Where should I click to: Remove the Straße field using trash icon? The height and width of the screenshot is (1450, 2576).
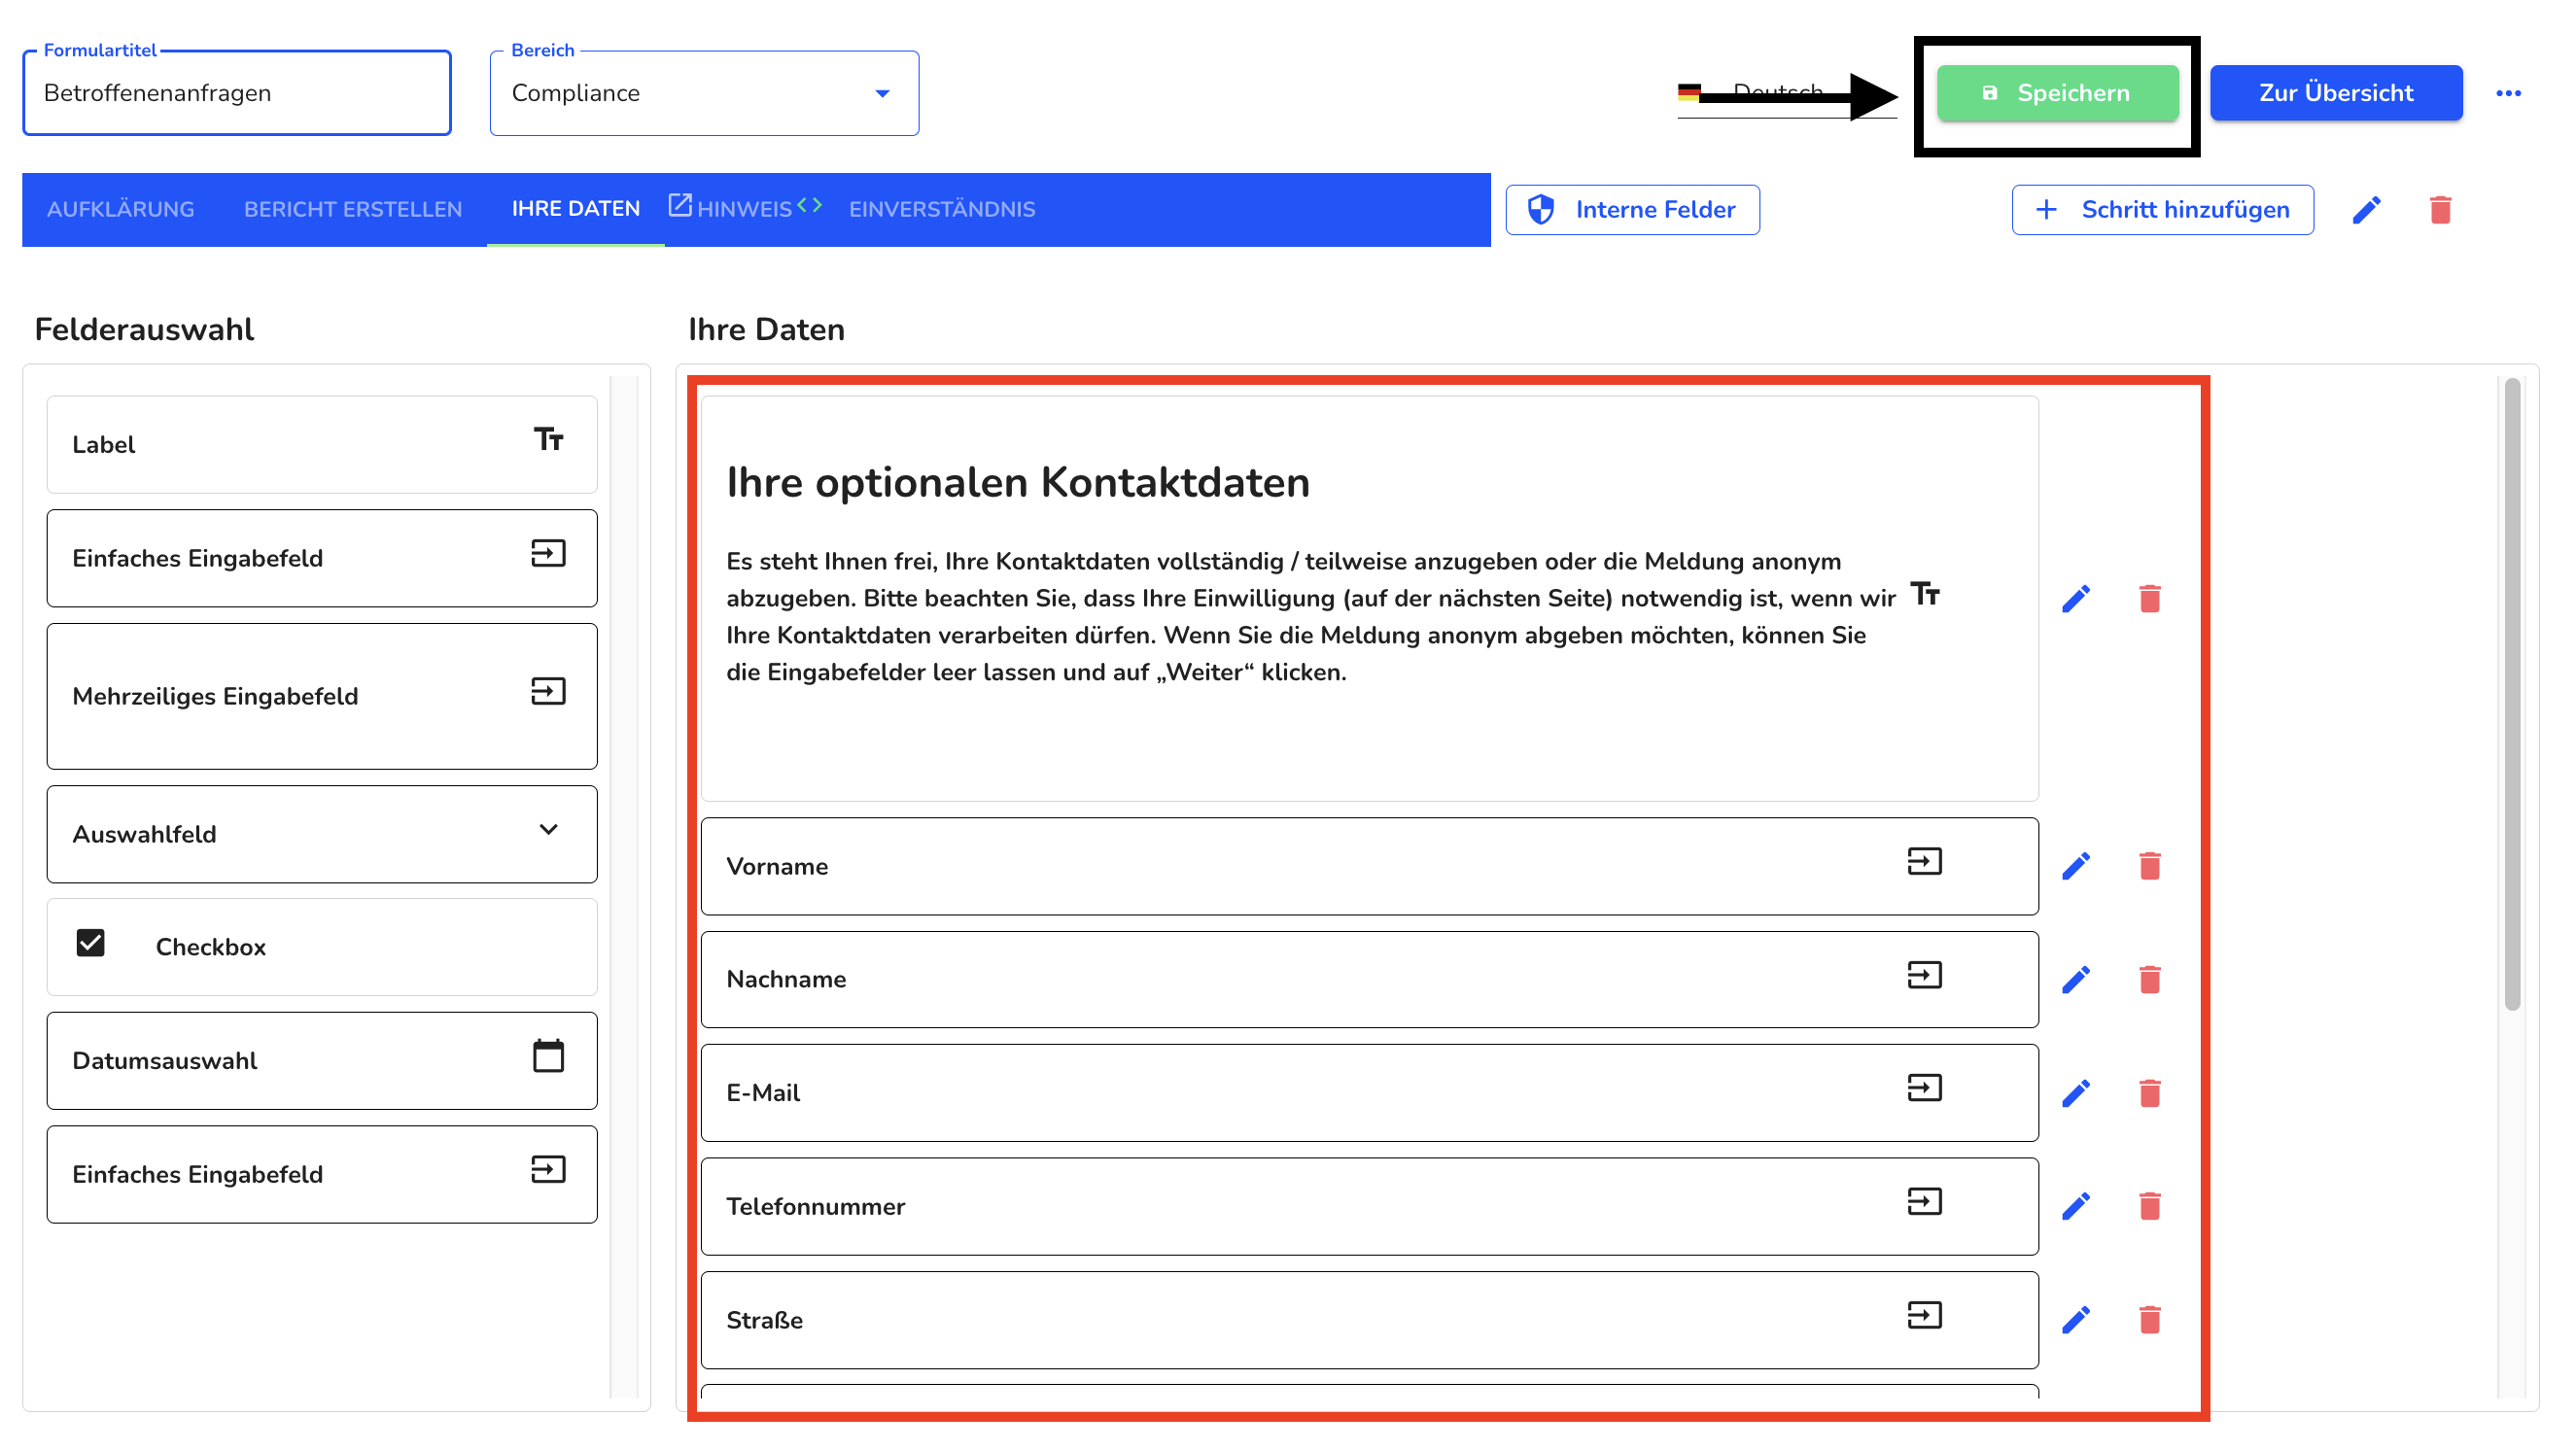2149,1320
